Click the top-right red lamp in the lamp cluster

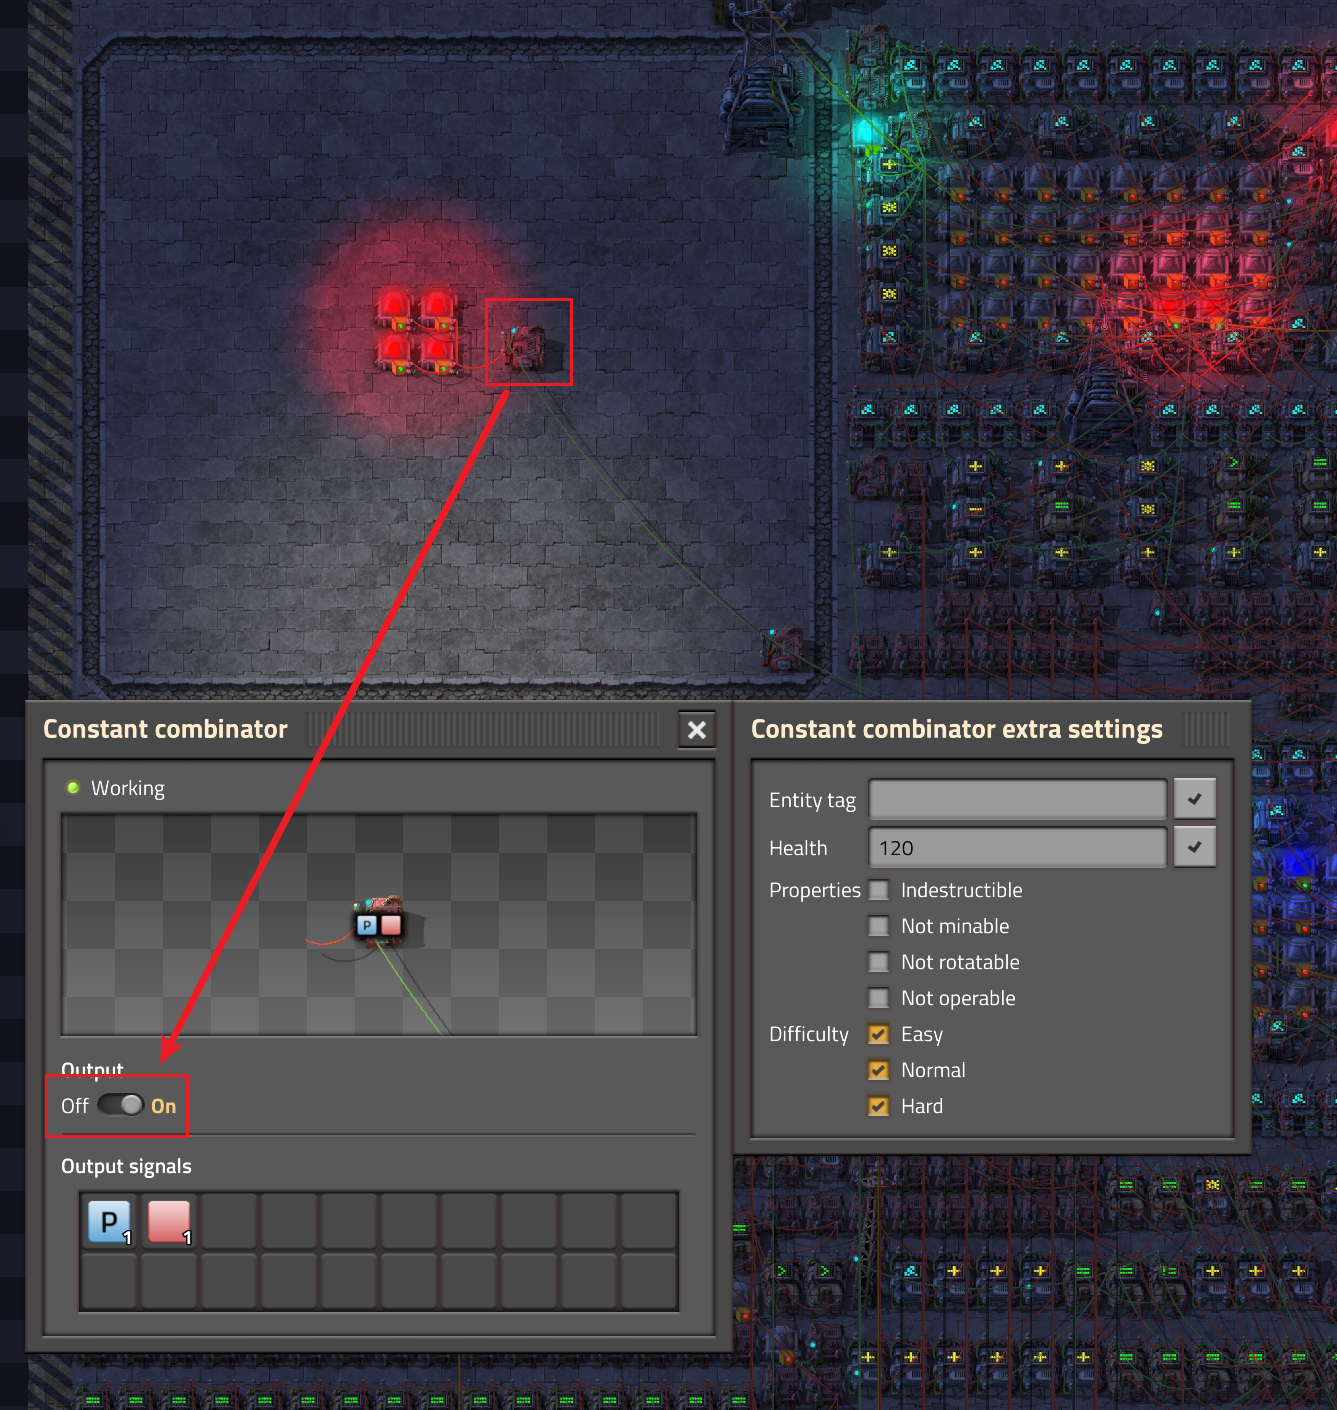(x=438, y=308)
